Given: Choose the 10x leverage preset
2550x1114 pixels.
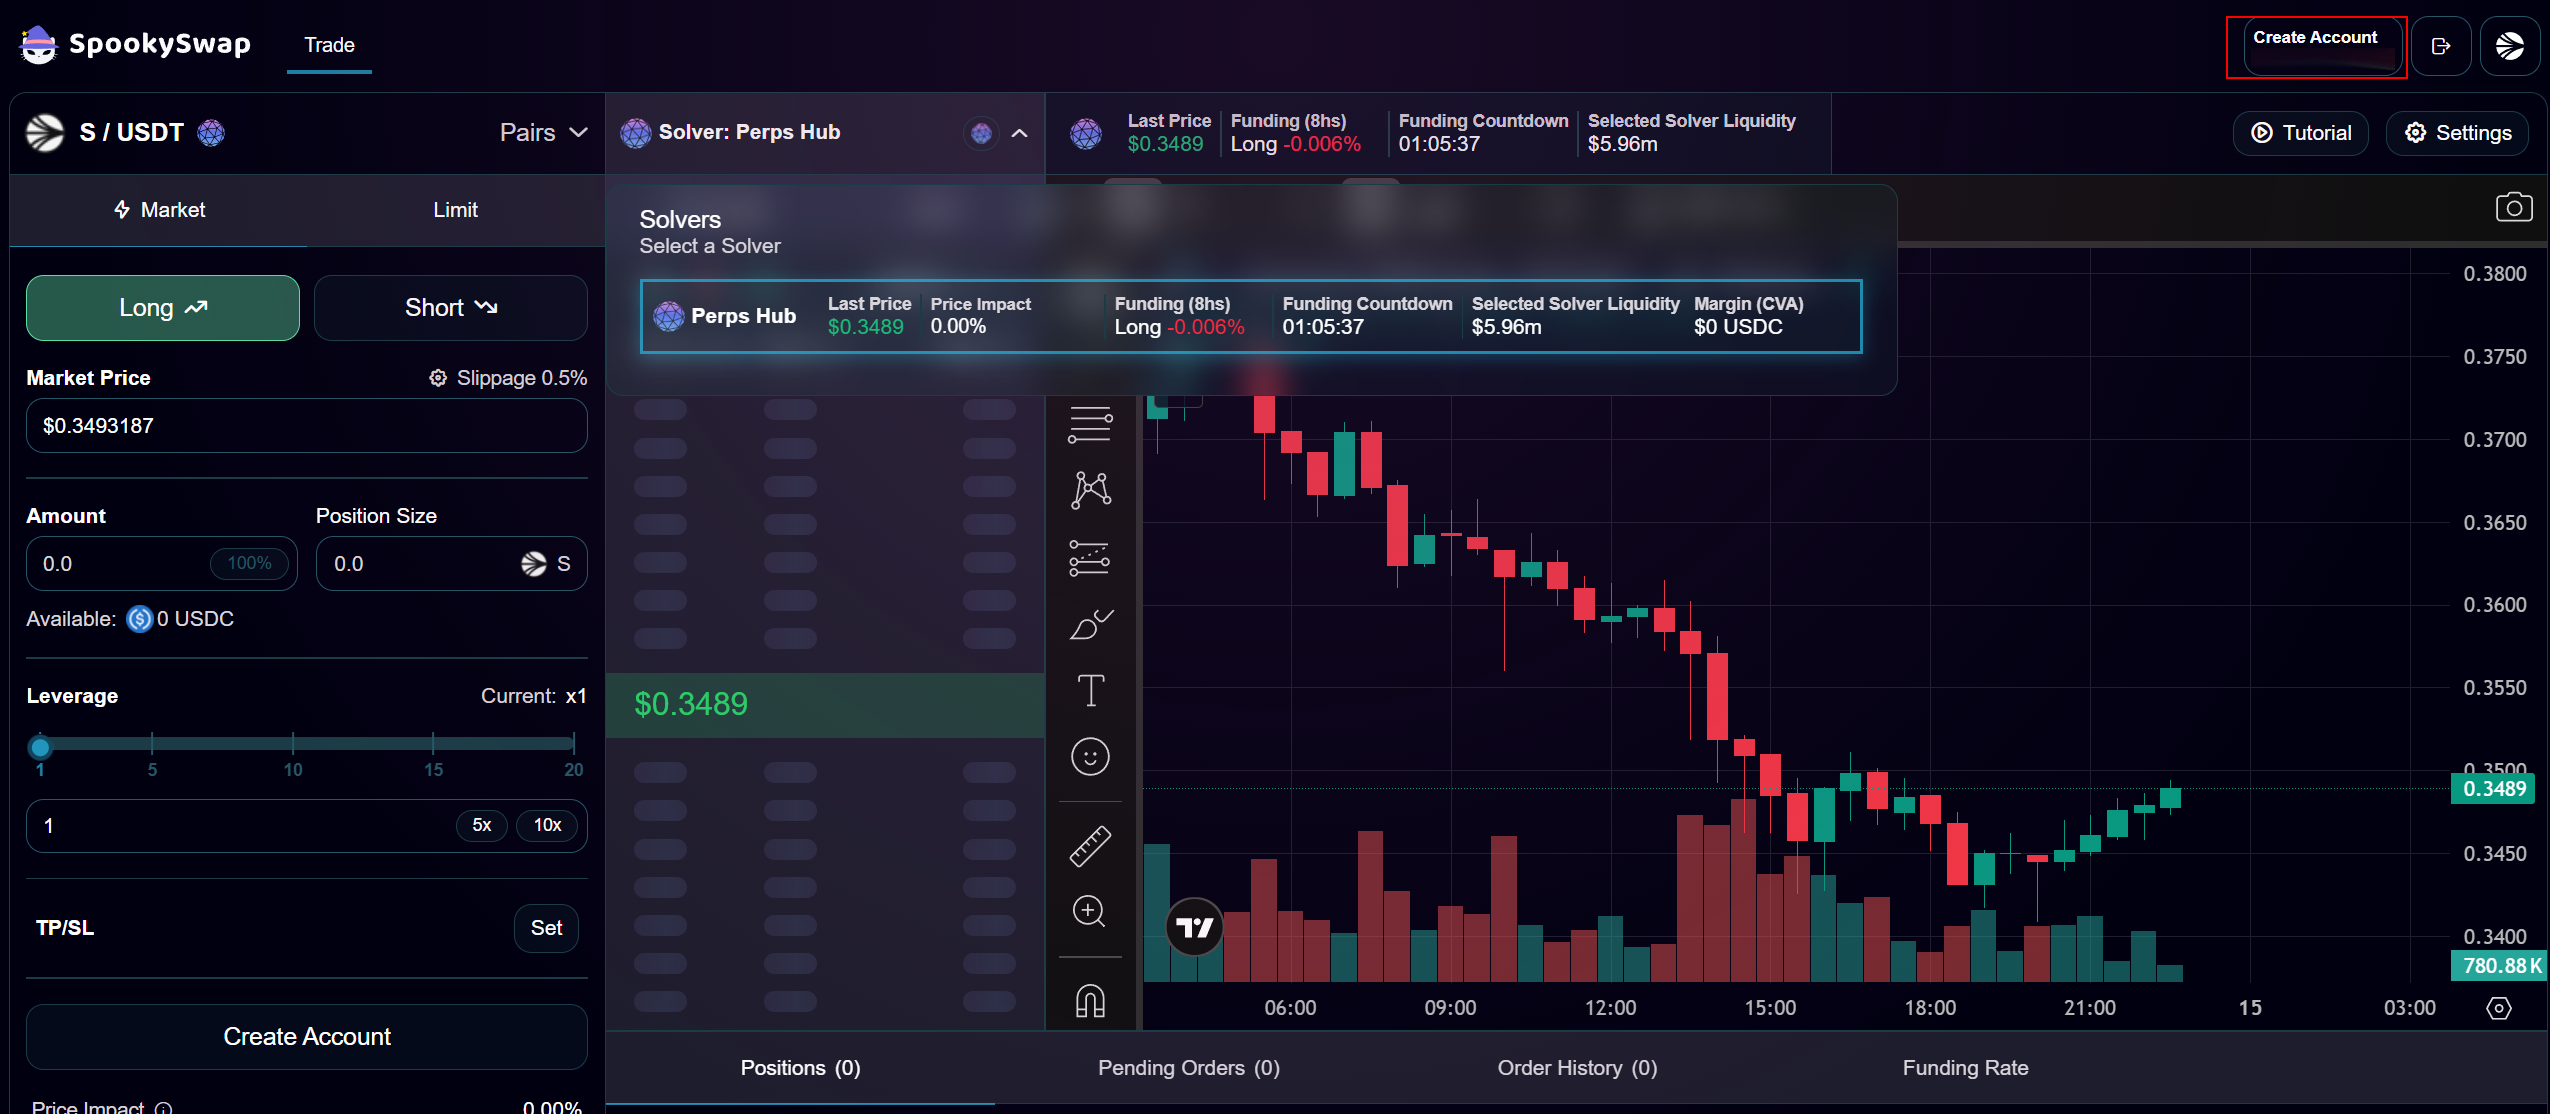Looking at the screenshot, I should (547, 825).
